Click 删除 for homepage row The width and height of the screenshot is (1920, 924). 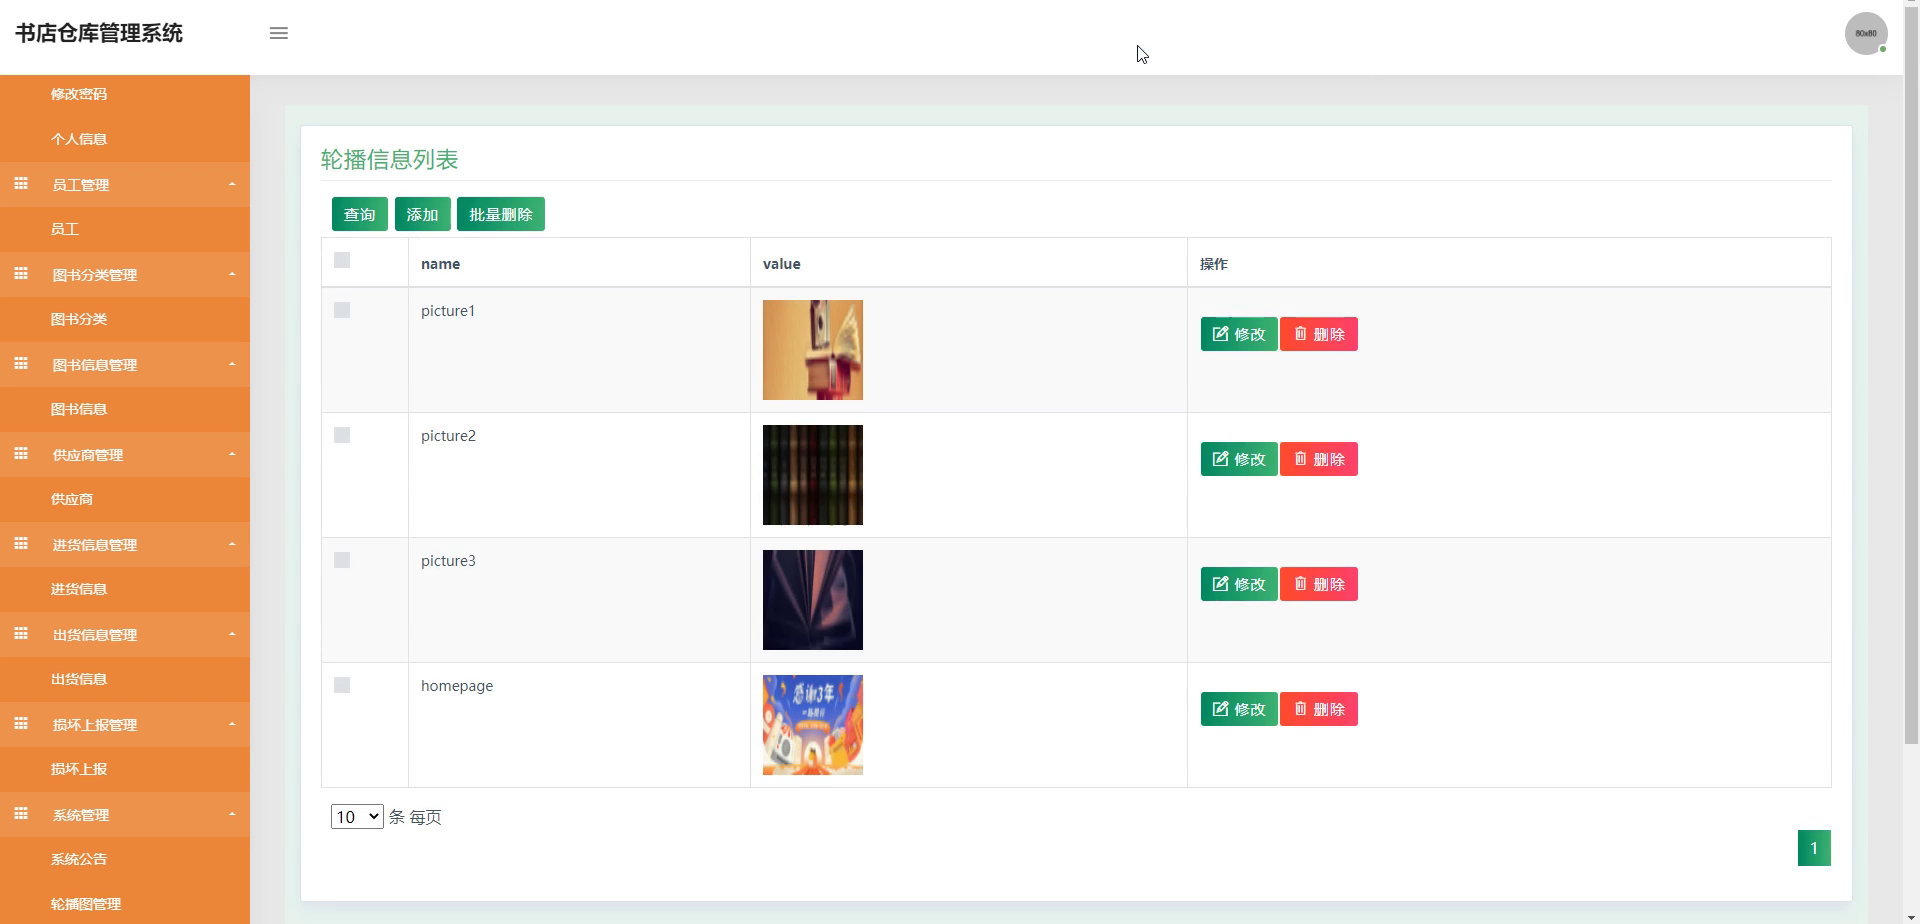point(1319,709)
